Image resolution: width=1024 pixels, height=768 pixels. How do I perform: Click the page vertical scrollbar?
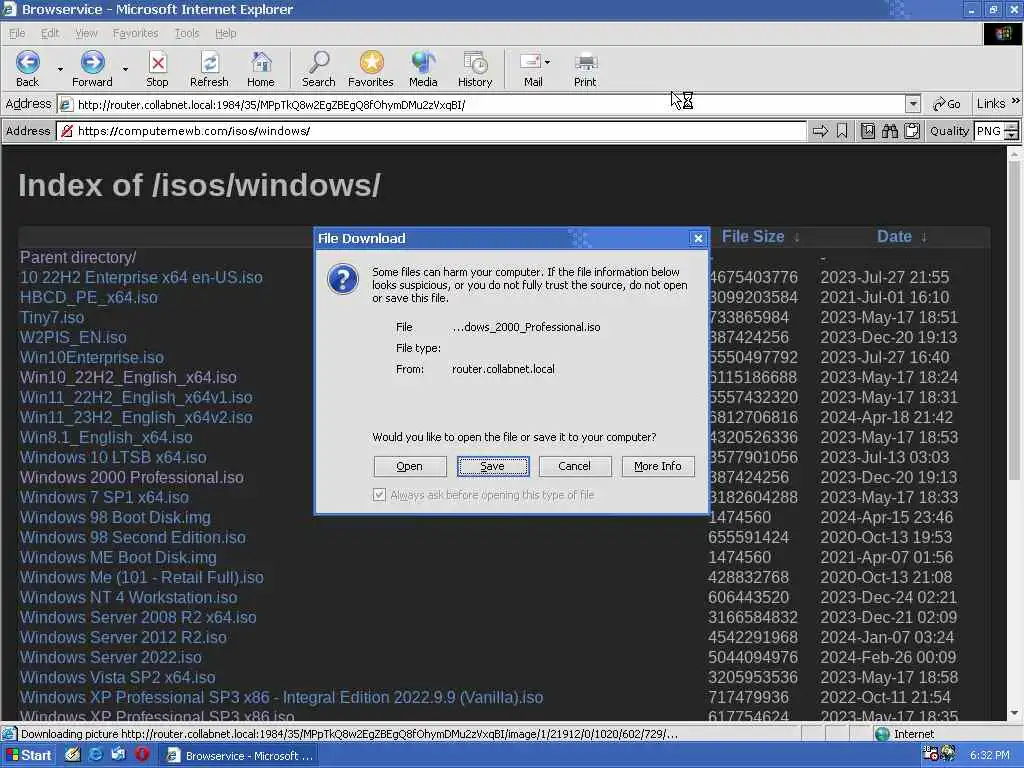1014,434
